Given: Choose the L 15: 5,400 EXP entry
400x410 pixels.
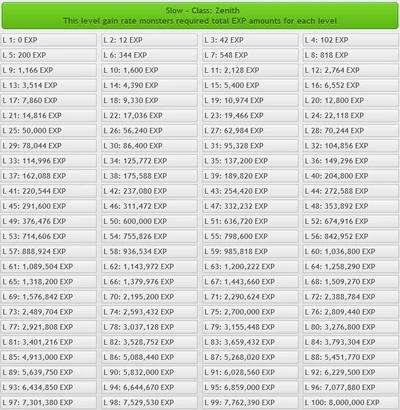Looking at the screenshot, I should tap(250, 85).
